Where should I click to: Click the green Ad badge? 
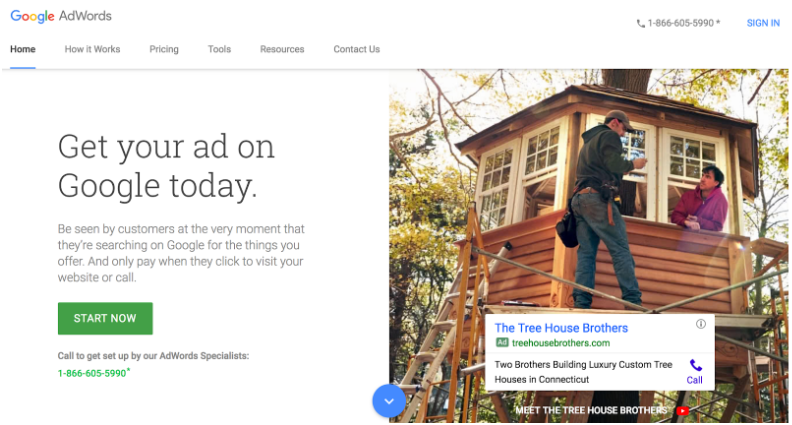click(502, 343)
